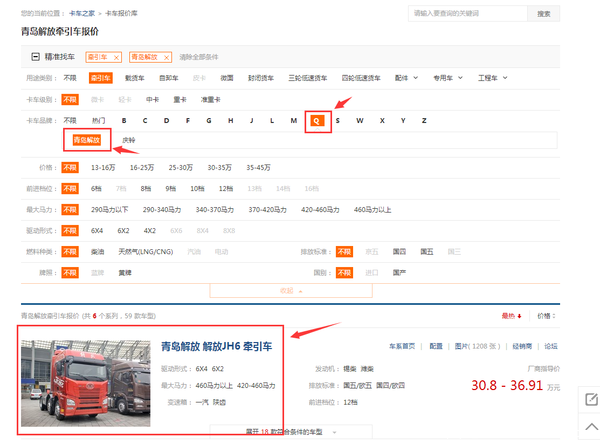Open 图片 gallery link
The image size is (600, 444).
(x=477, y=346)
